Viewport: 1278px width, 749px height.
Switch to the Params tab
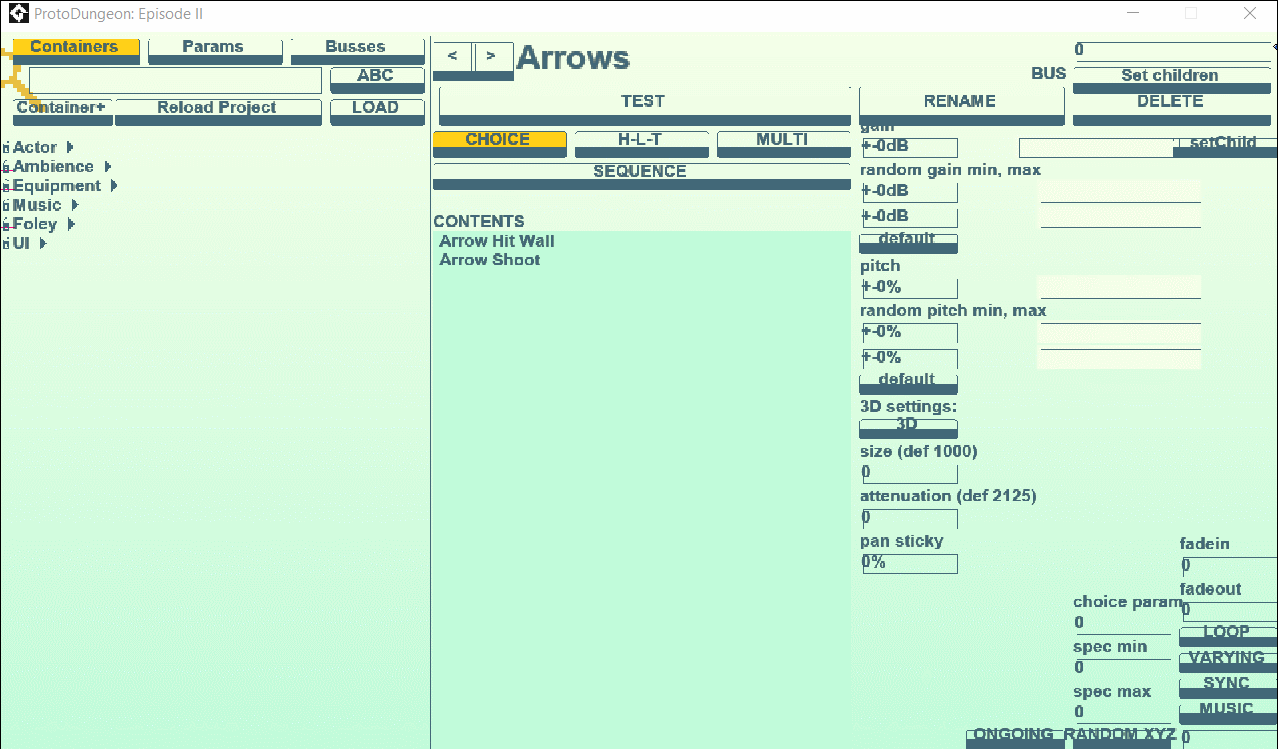point(215,51)
